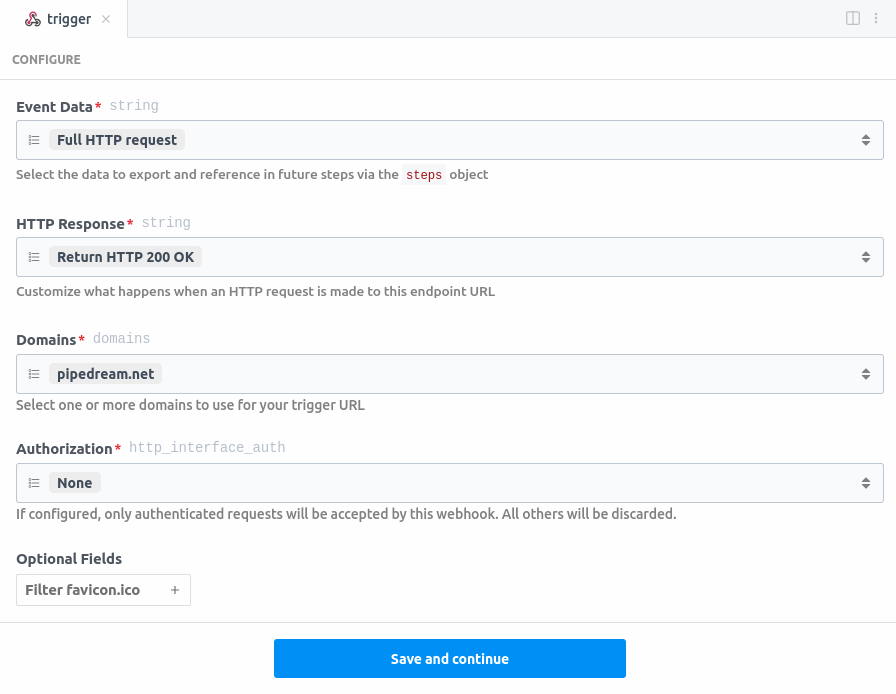Click the plus icon on Filter favicon.ico

176,589
